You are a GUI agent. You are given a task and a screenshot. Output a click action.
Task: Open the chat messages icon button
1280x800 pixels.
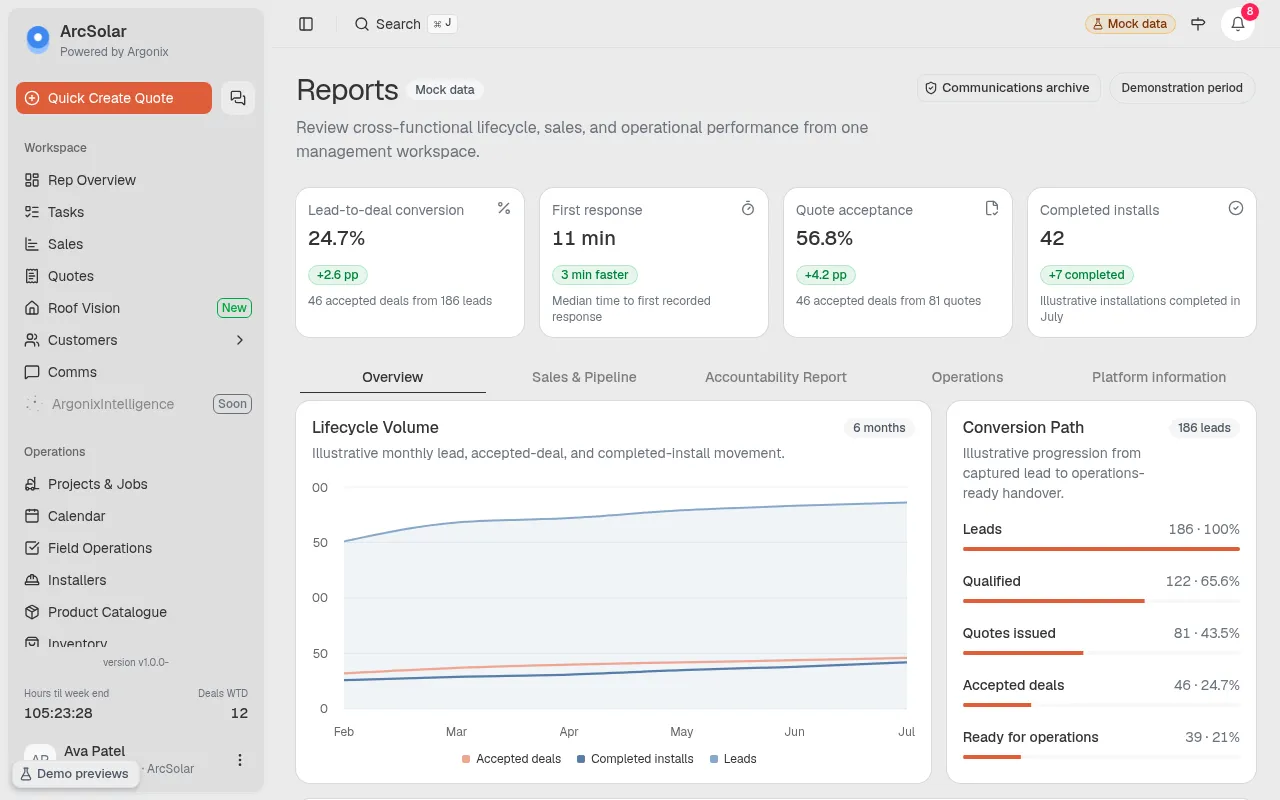(x=238, y=98)
